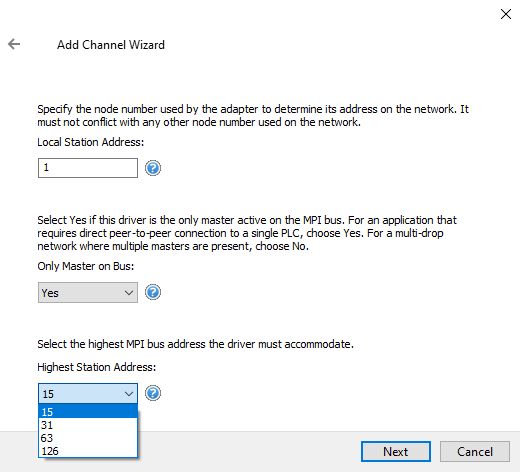Close the Add Channel Wizard window
Screen dimensions: 520x472
[506, 14]
